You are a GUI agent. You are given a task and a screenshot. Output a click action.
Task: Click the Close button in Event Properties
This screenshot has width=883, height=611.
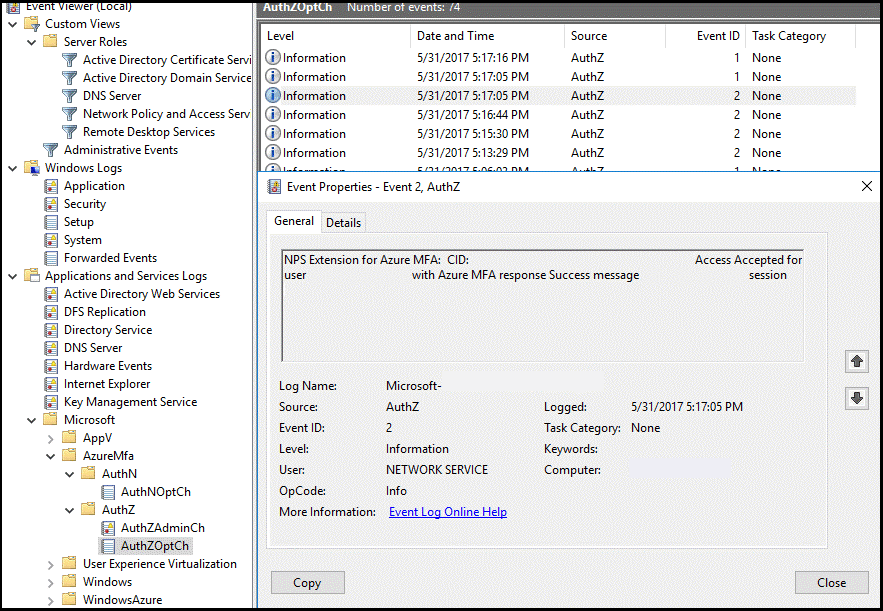[832, 582]
